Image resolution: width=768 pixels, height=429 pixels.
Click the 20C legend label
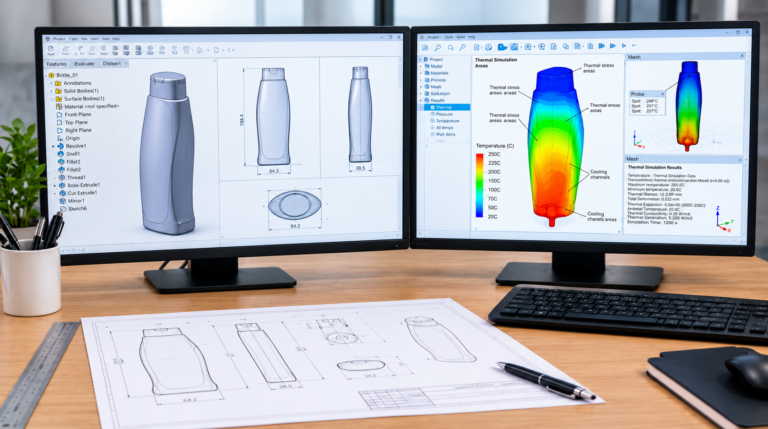[493, 216]
